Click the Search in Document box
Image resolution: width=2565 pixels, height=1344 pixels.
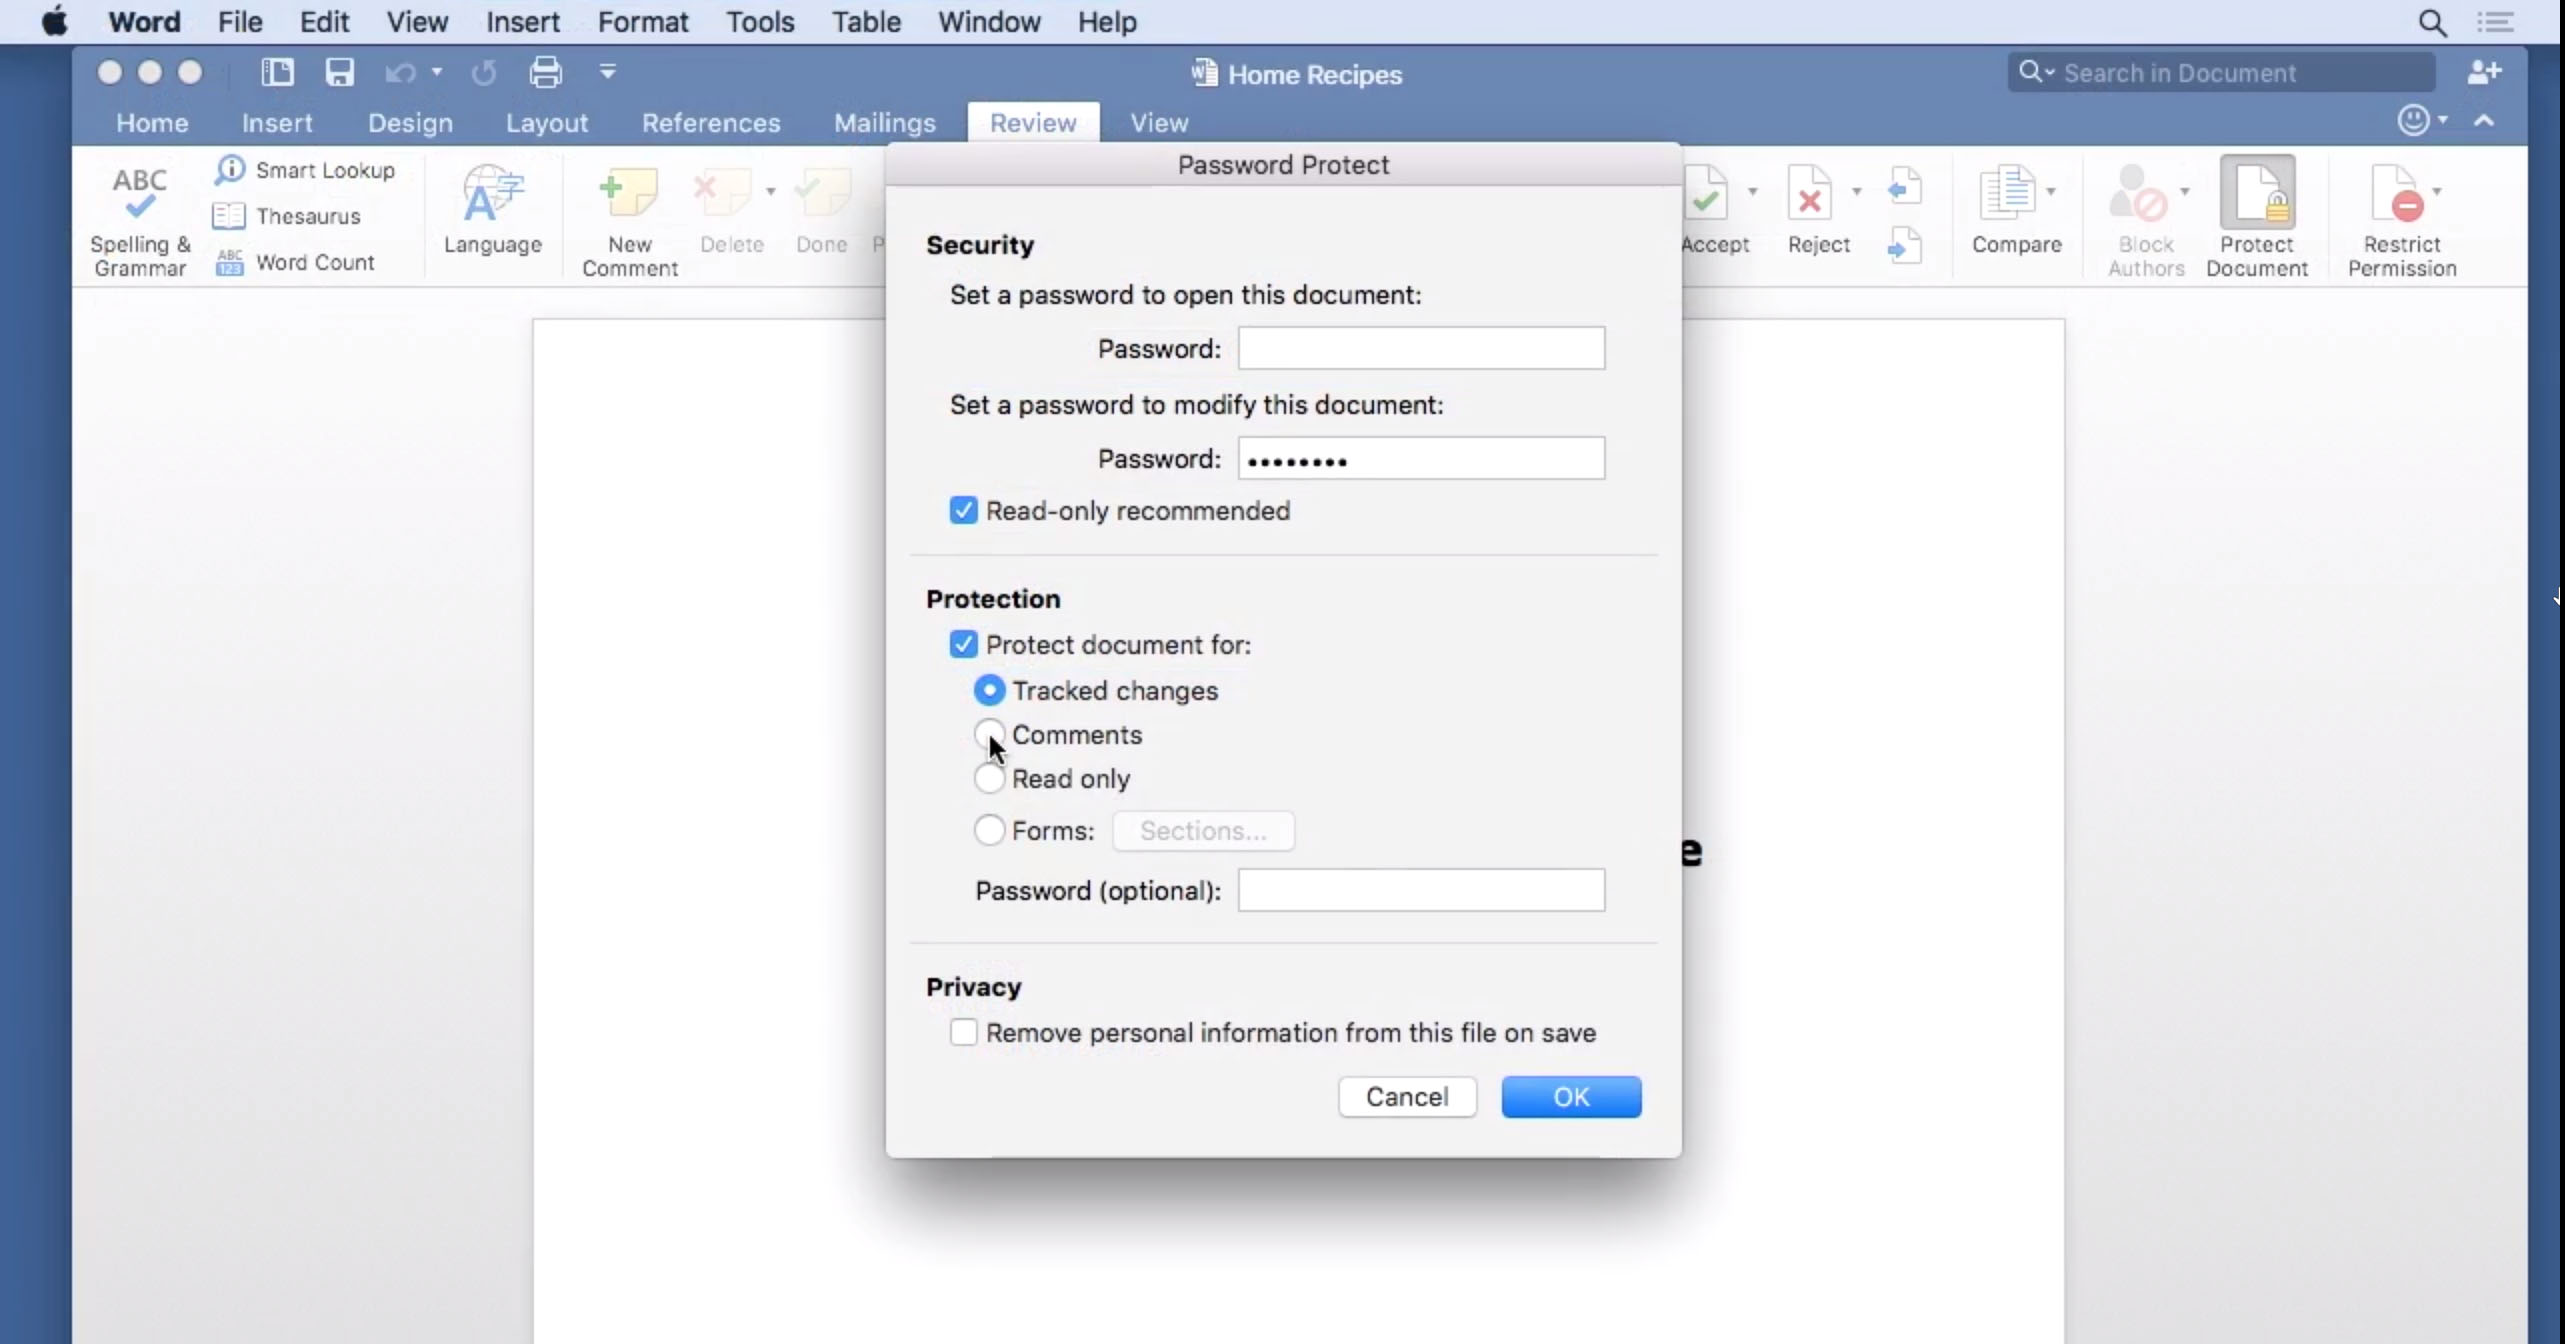[x=2220, y=72]
